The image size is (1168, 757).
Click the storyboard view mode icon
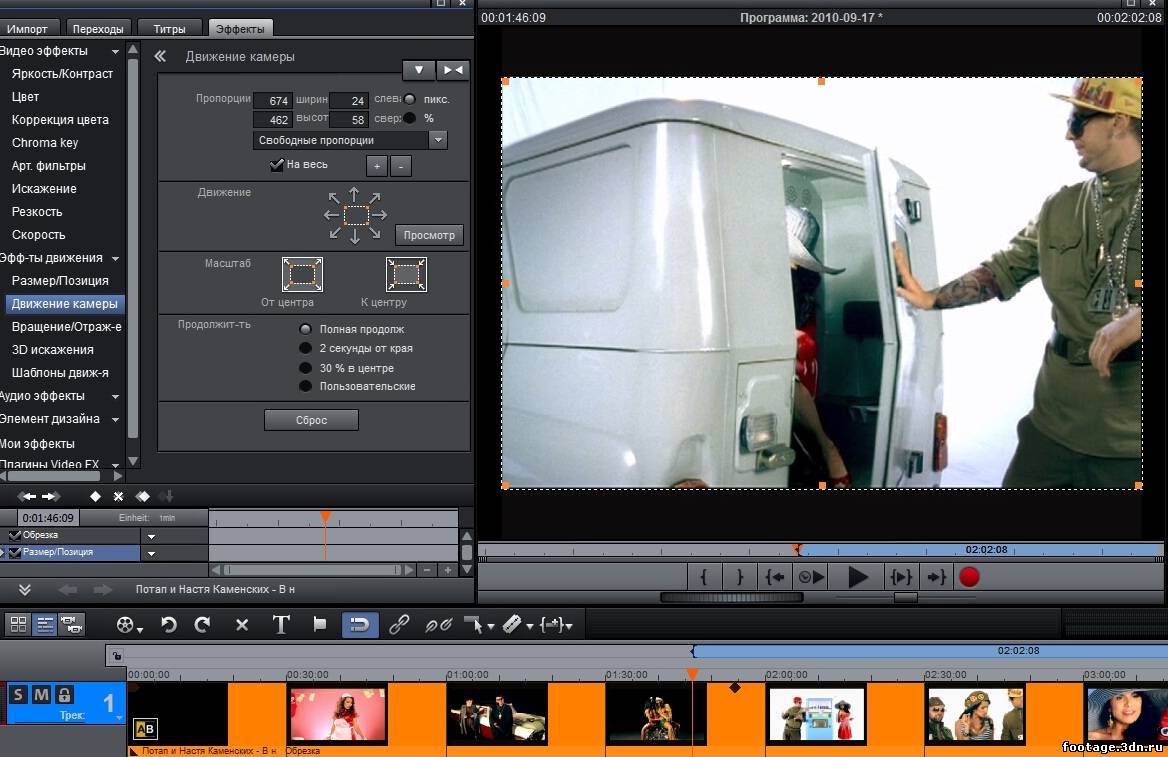point(19,624)
